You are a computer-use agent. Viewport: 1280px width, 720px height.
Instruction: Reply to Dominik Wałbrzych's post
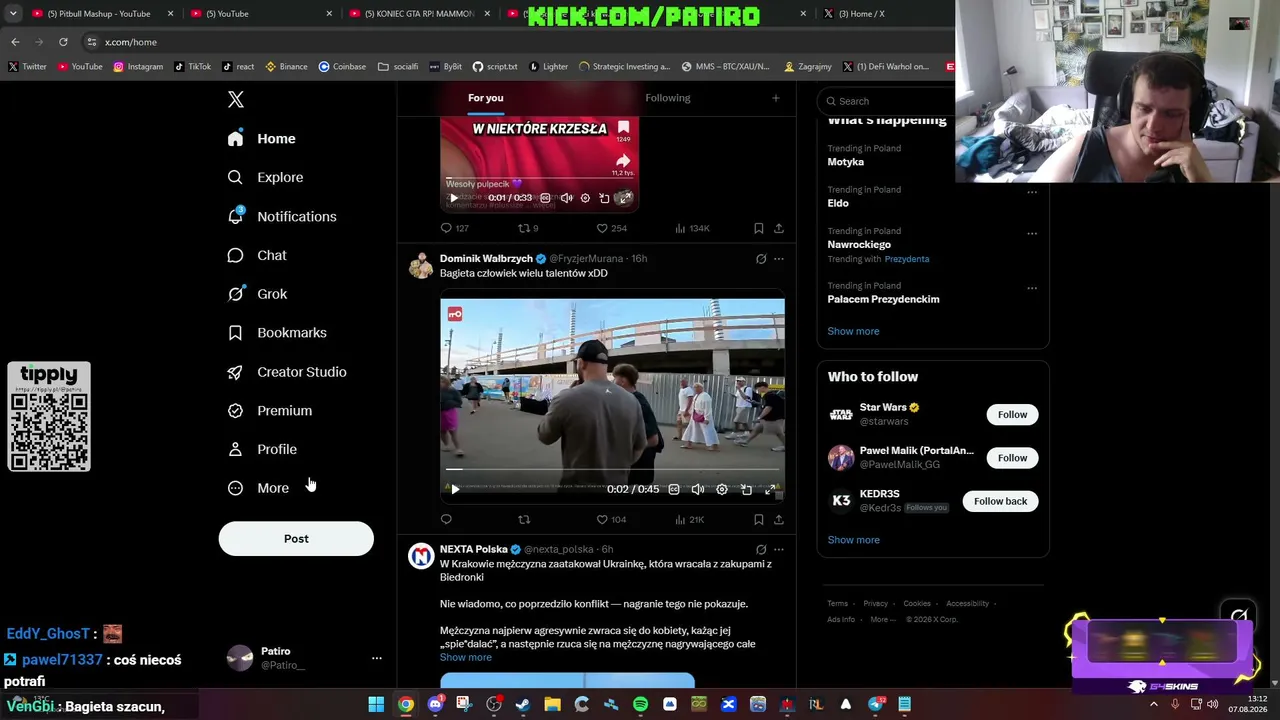coord(446,519)
